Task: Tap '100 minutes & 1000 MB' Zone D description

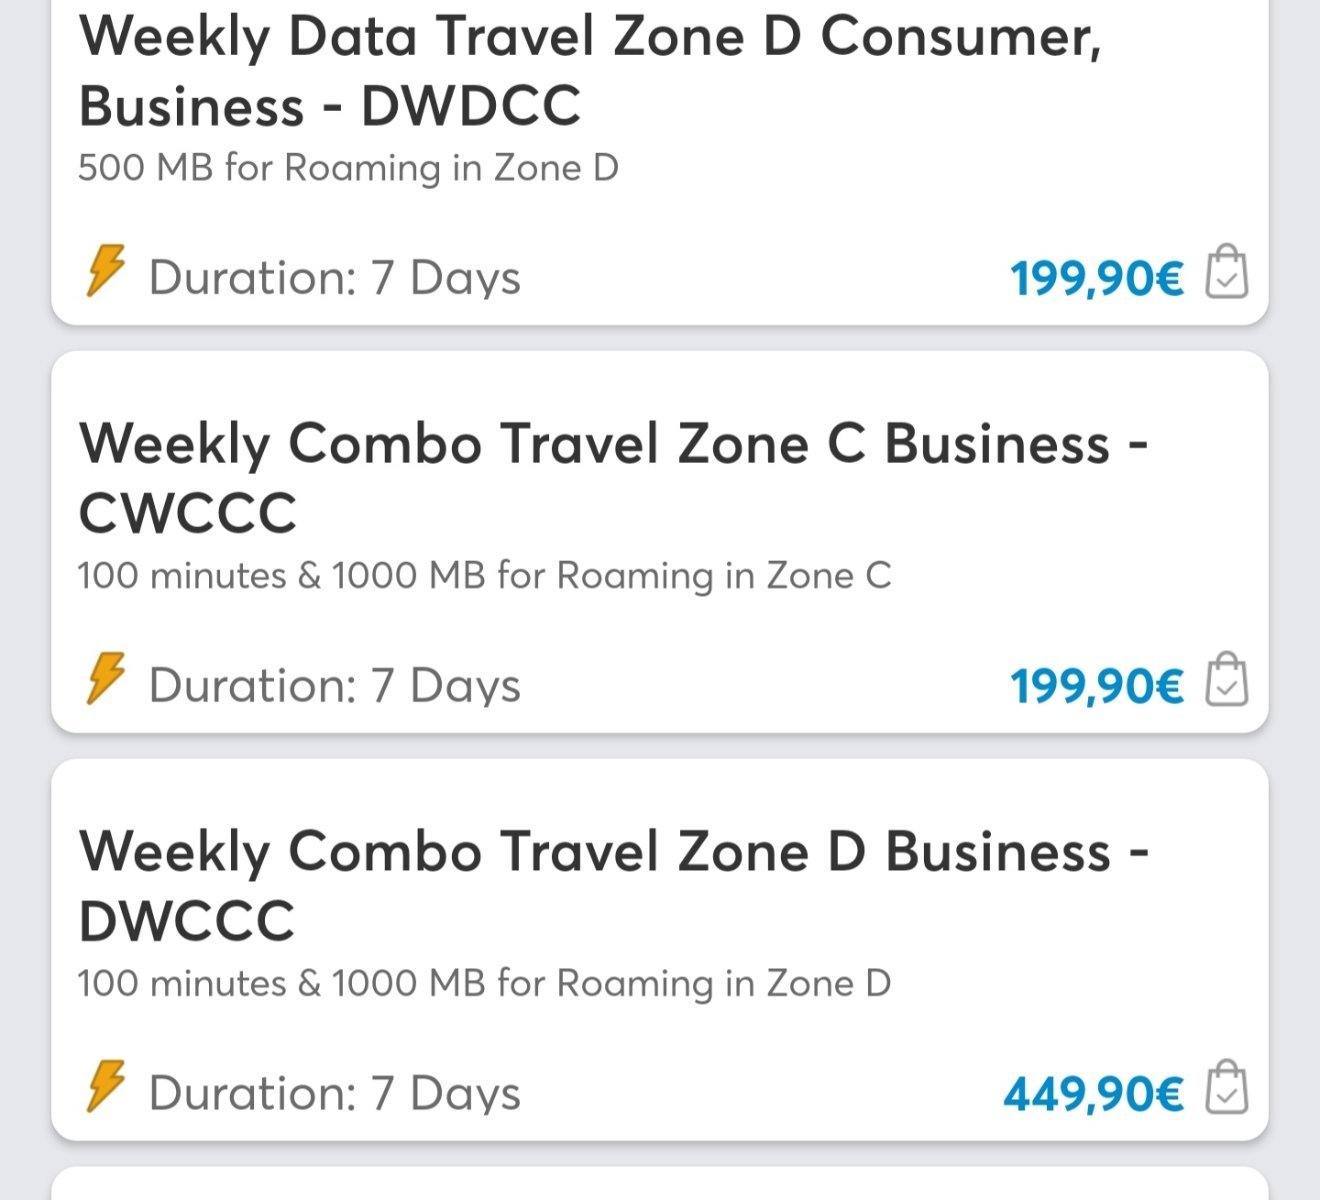Action: (484, 984)
